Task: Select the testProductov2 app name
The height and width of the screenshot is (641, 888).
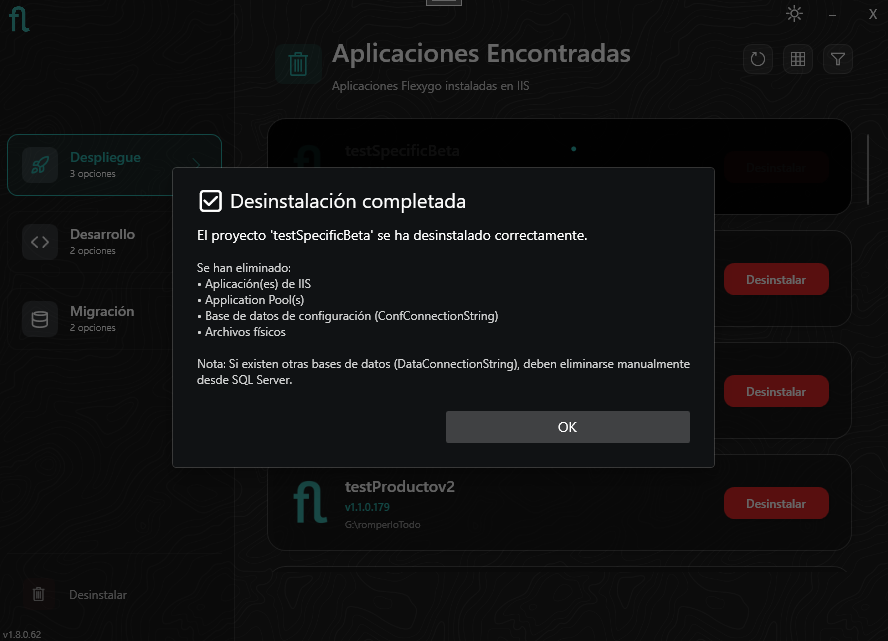Action: [x=399, y=486]
